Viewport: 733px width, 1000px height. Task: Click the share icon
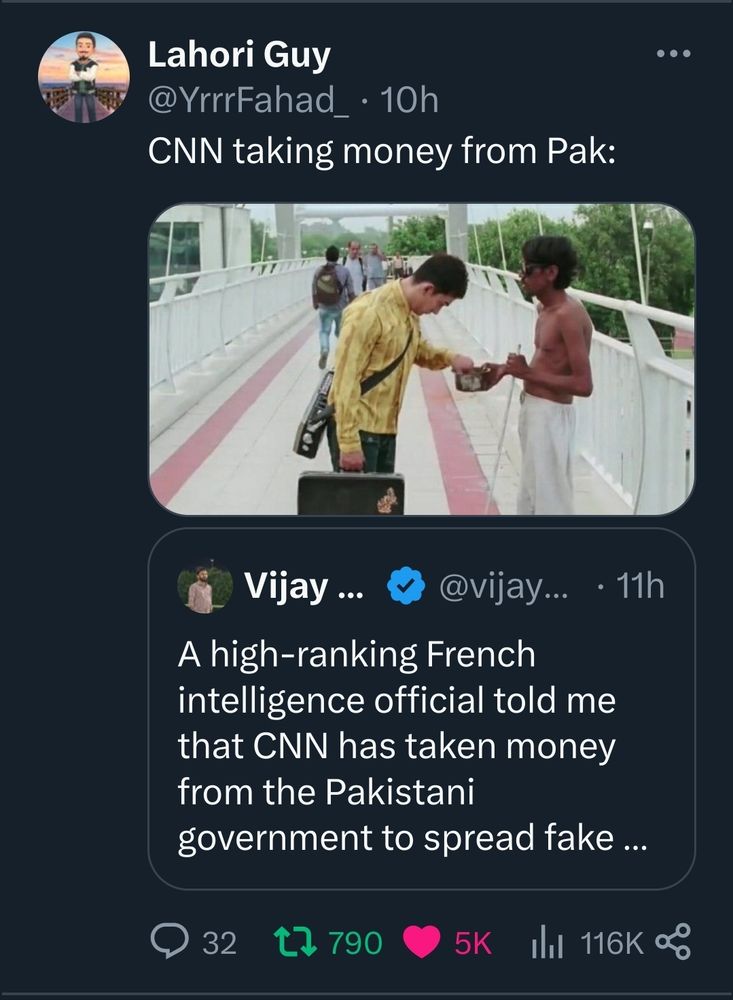pyautogui.click(x=673, y=941)
